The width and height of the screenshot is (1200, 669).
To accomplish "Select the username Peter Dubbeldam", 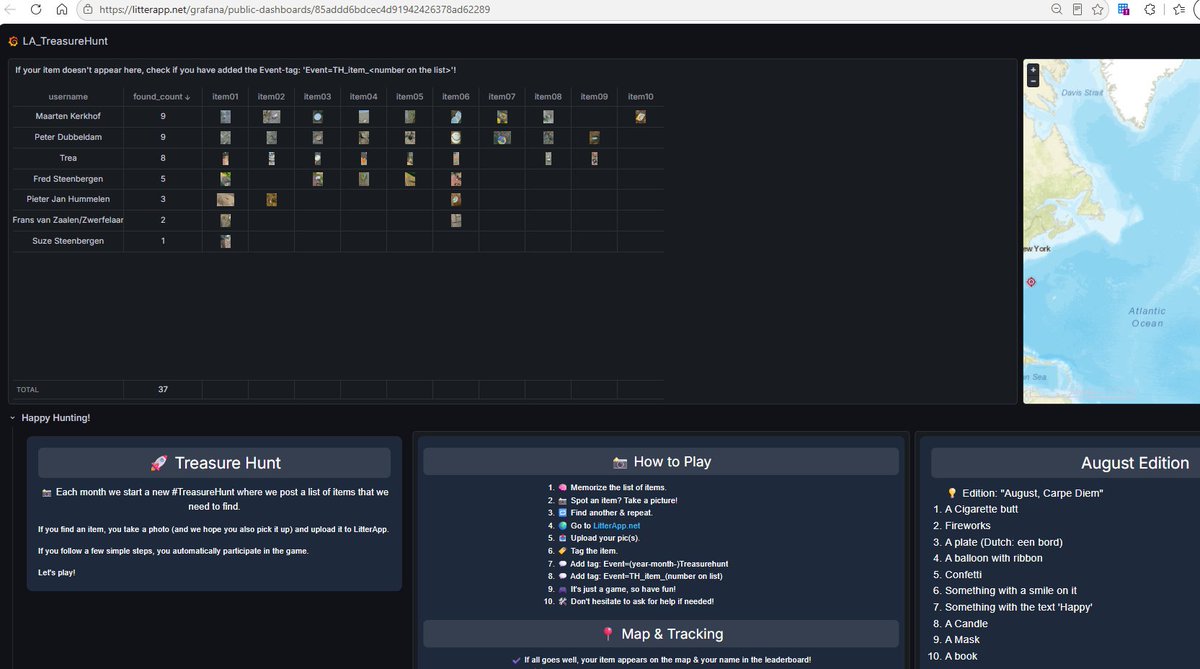I will point(68,137).
